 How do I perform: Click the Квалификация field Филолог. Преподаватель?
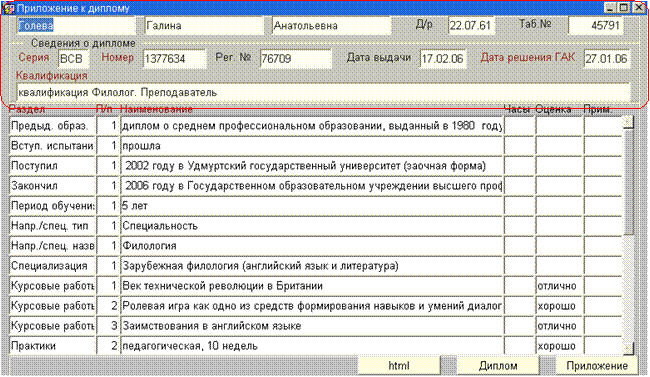pos(323,92)
